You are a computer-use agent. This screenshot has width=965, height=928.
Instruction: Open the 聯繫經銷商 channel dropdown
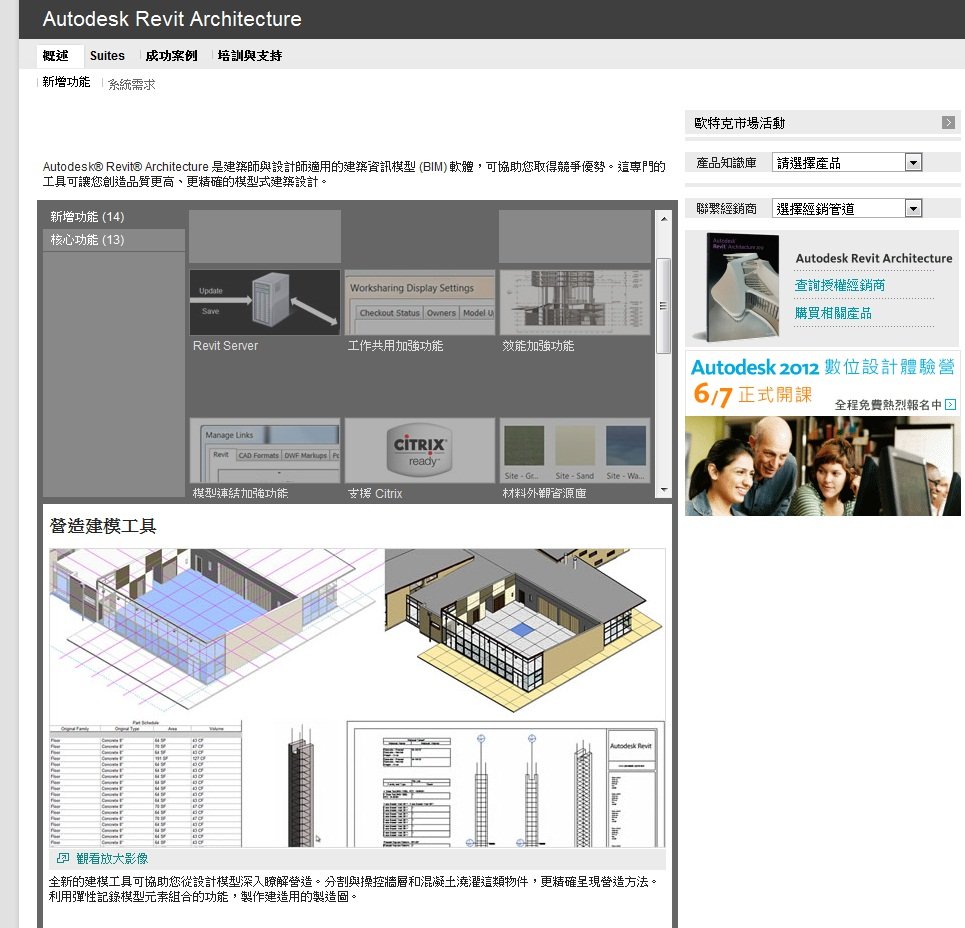847,209
